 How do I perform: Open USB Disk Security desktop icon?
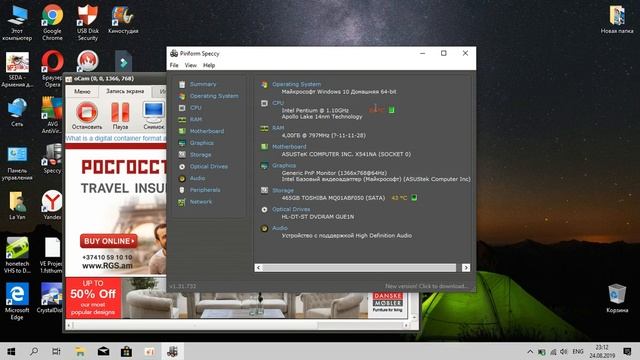click(88, 22)
